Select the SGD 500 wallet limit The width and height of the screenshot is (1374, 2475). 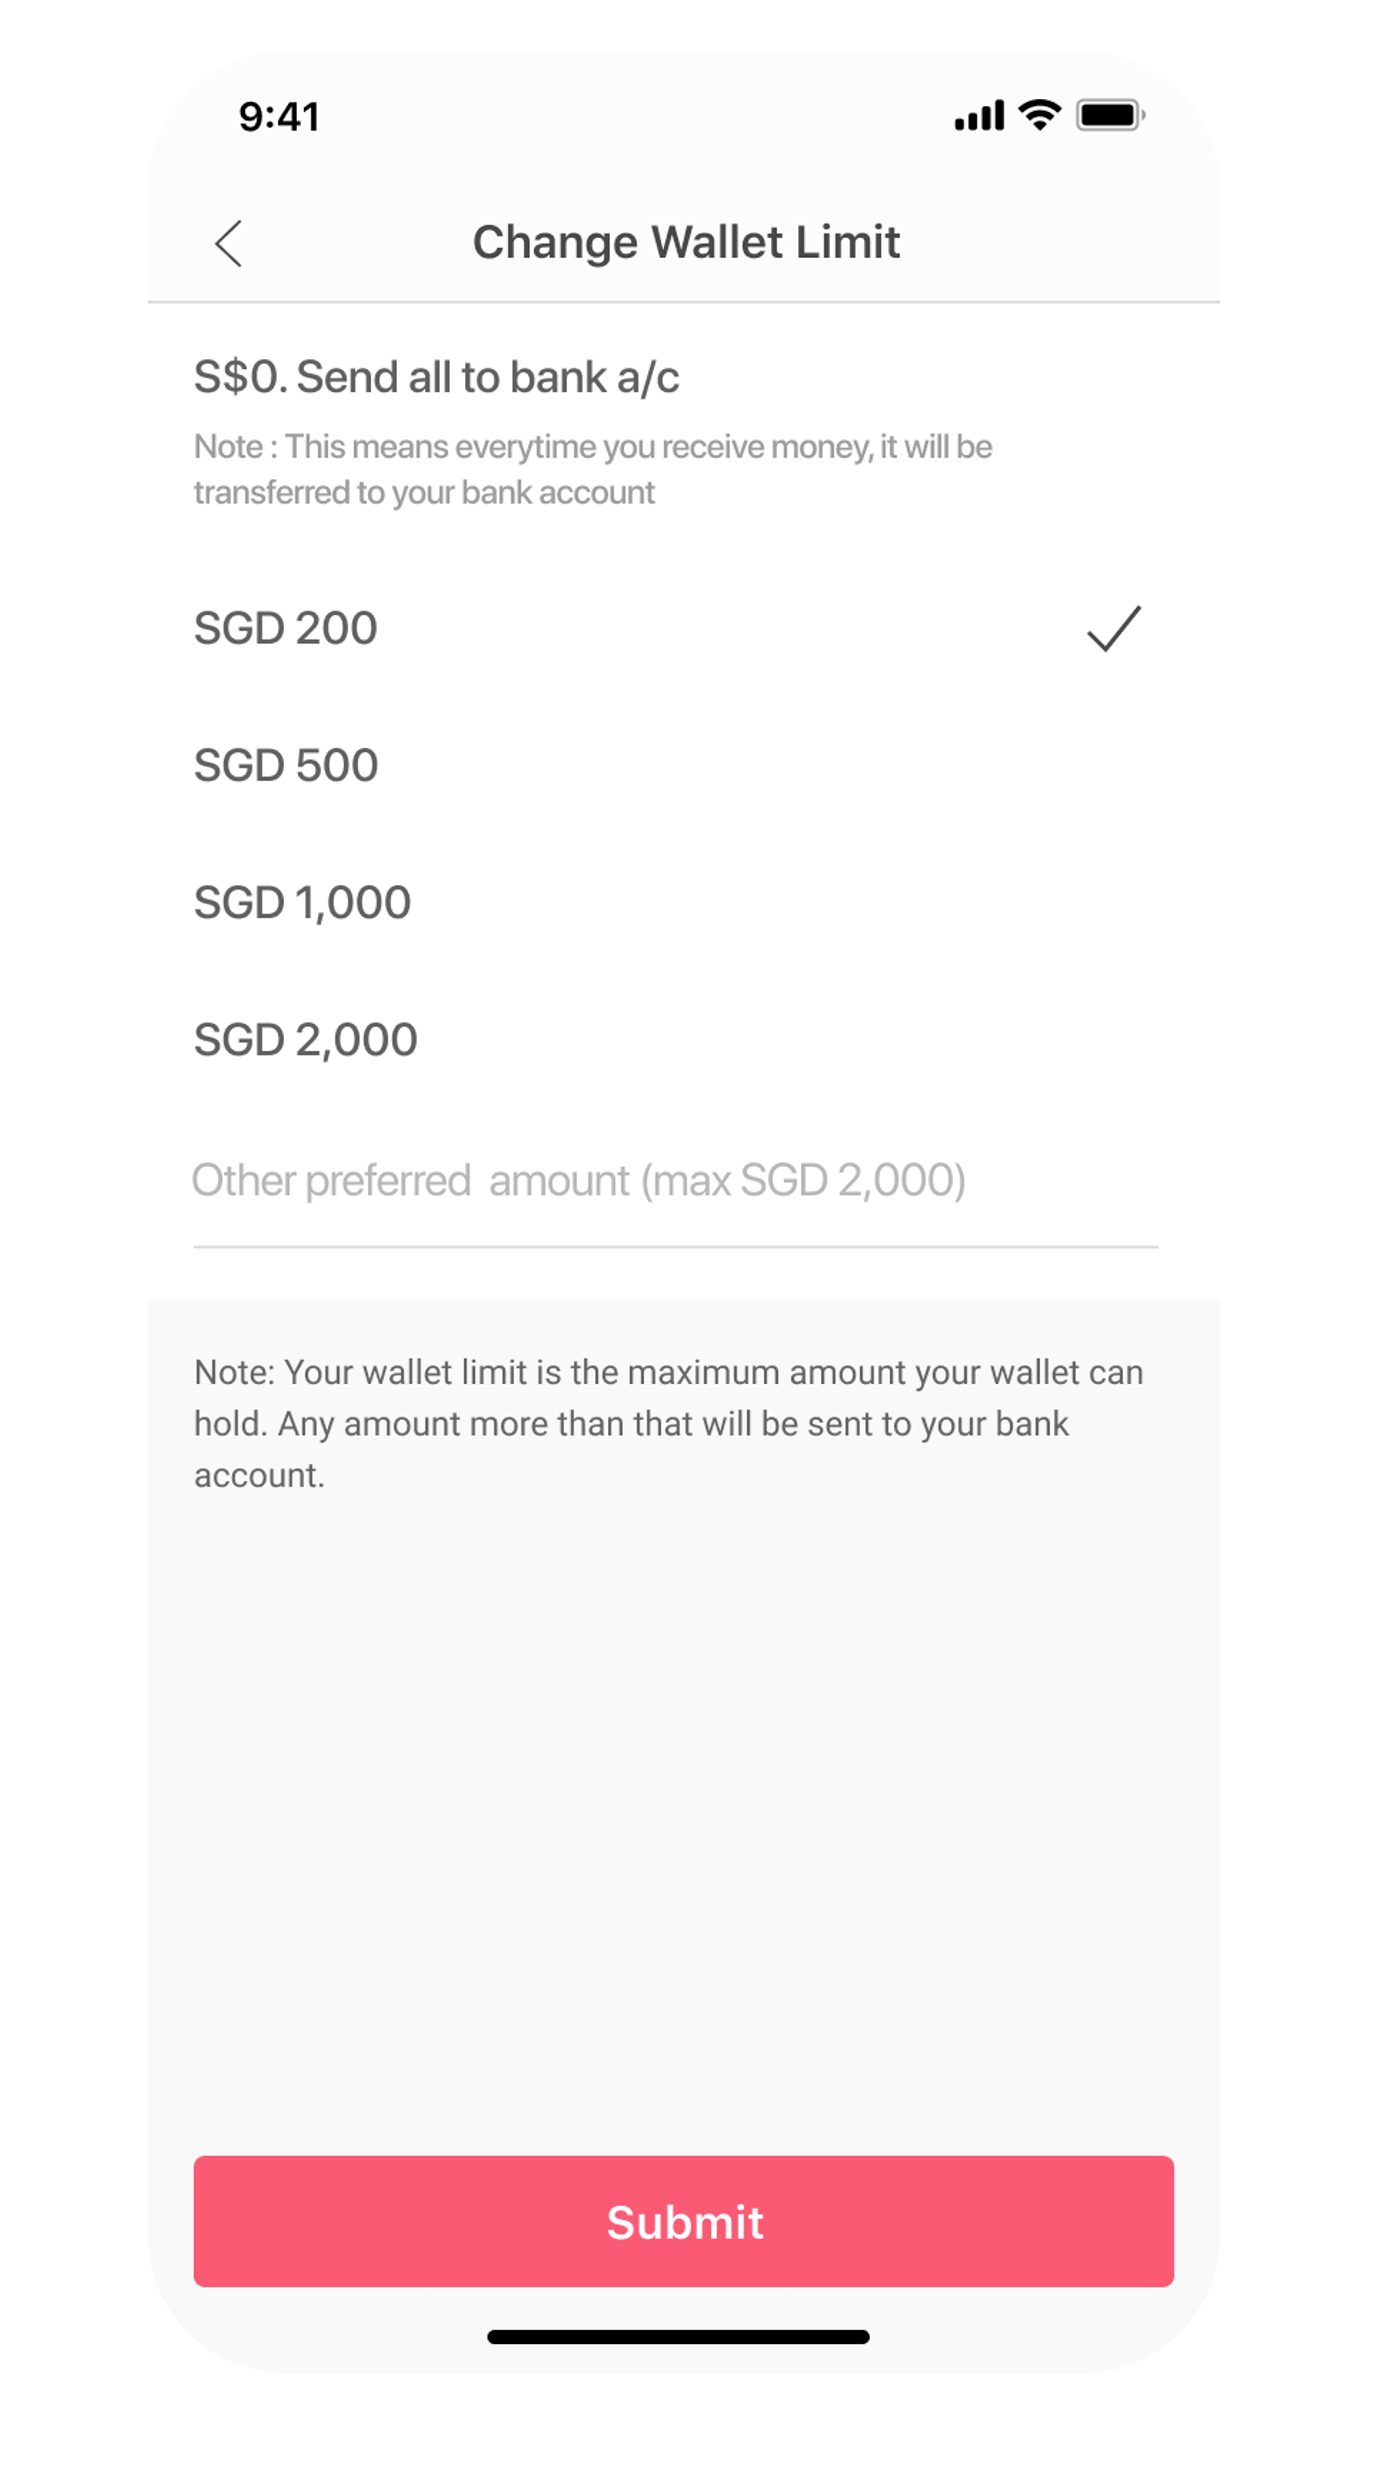[x=684, y=765]
